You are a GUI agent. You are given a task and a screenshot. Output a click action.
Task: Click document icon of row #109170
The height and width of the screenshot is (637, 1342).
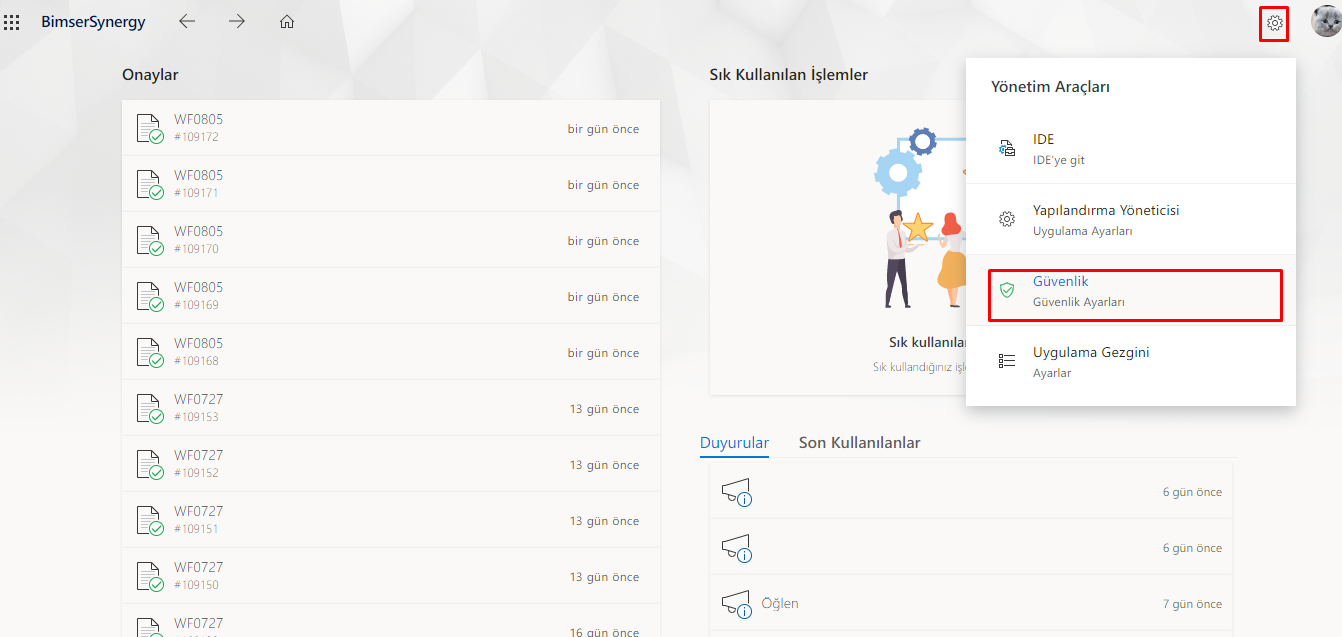pos(150,241)
